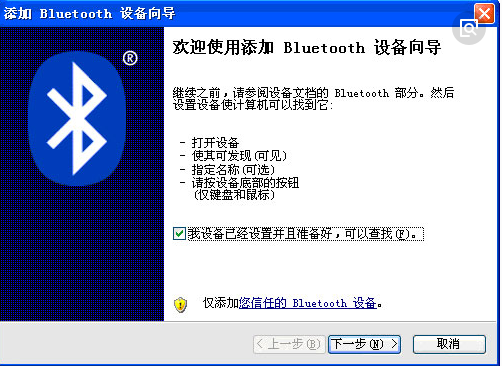The width and height of the screenshot is (502, 366).
Task: Click the 请按设备底部的按钮 instruction line
Action: tap(245, 182)
